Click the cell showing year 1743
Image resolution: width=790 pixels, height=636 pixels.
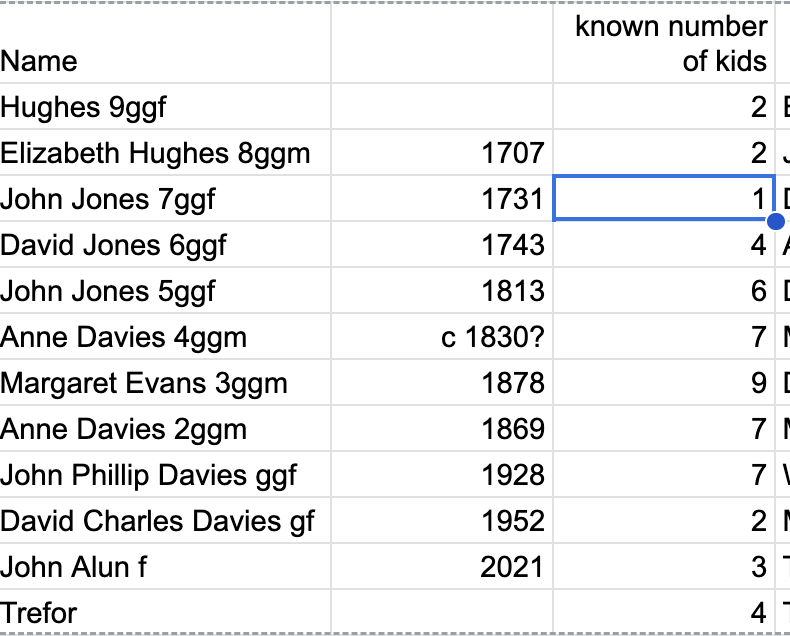441,245
